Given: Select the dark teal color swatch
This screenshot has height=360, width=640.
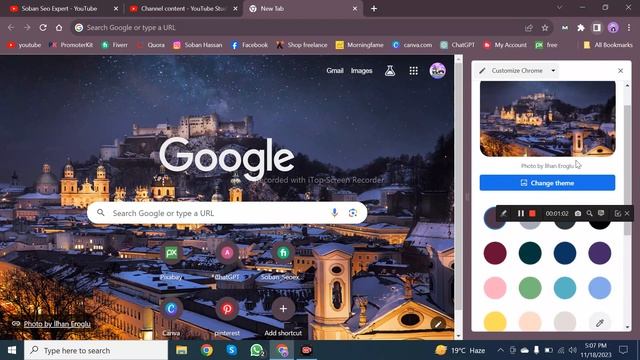Looking at the screenshot, I should tap(530, 253).
